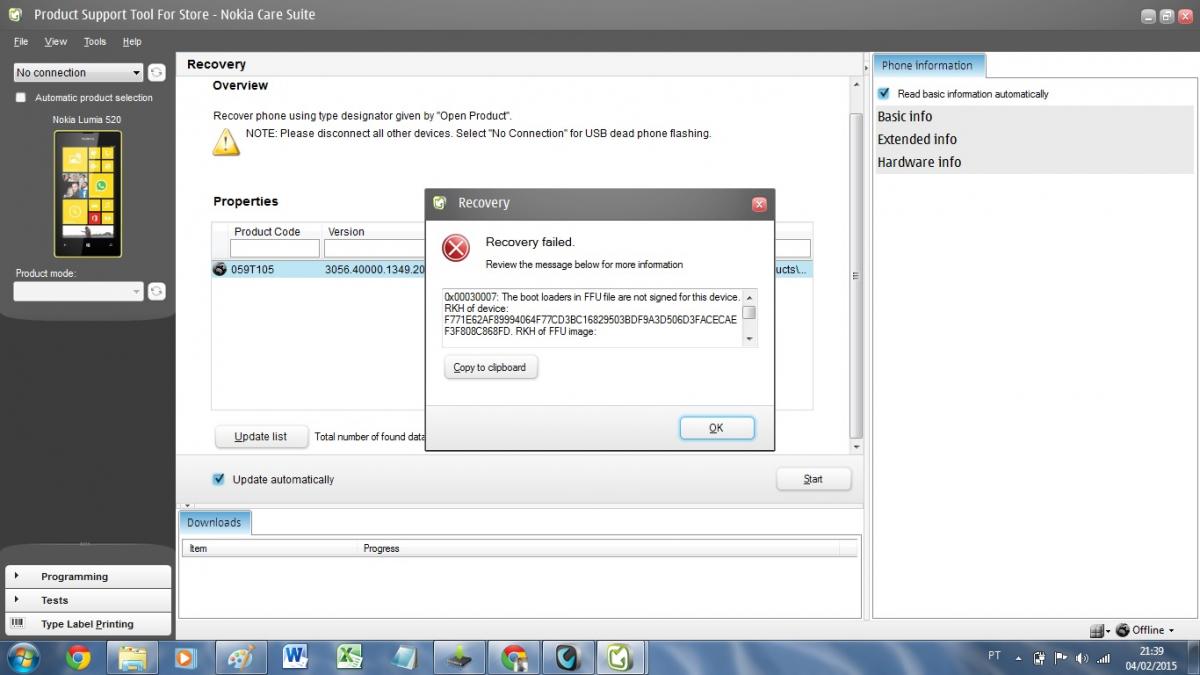This screenshot has height=675, width=1200.
Task: Click the red error icon in Recovery dialog
Action: click(456, 247)
